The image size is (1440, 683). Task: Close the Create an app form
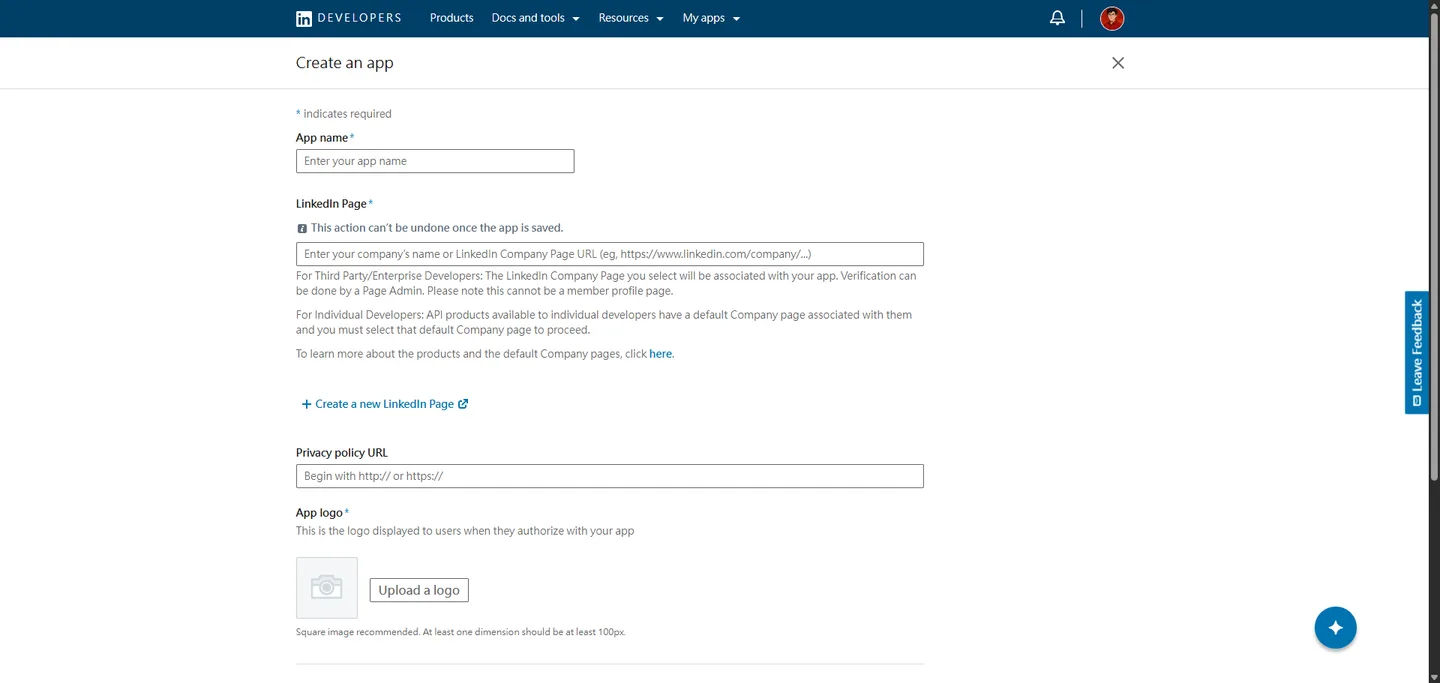[1118, 63]
